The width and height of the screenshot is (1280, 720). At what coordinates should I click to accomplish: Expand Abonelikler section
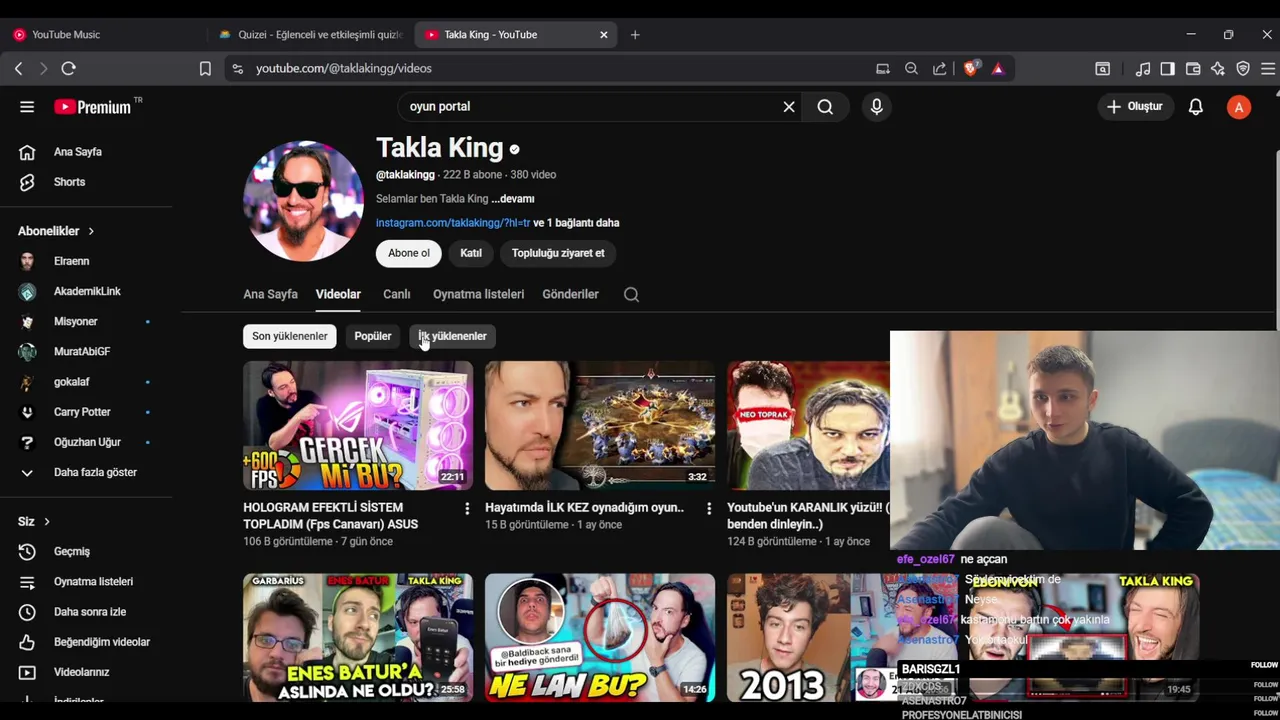tap(56, 231)
